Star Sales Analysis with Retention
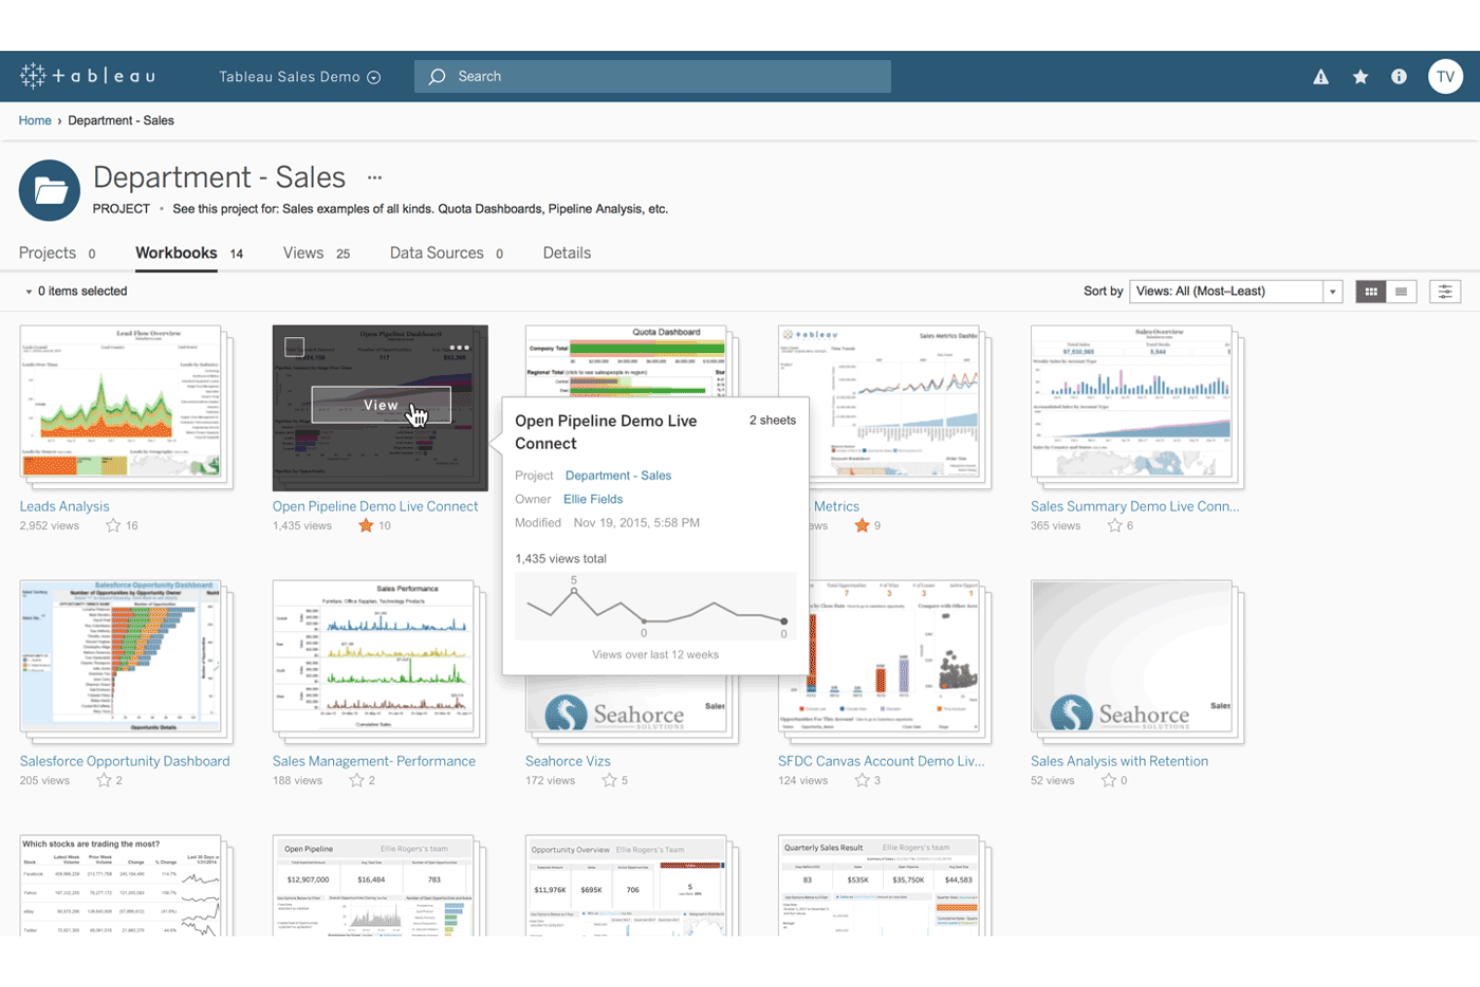This screenshot has width=1480, height=987. (x=1108, y=780)
